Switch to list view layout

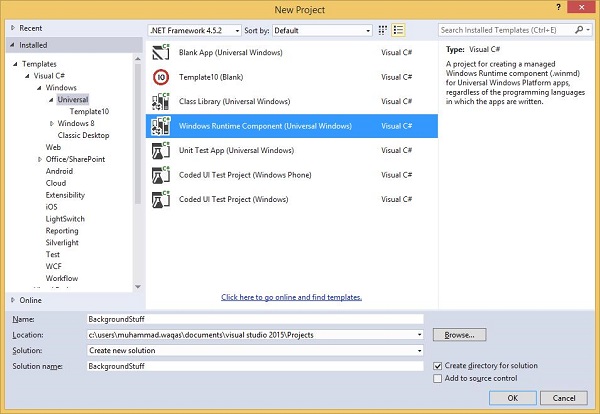point(398,30)
